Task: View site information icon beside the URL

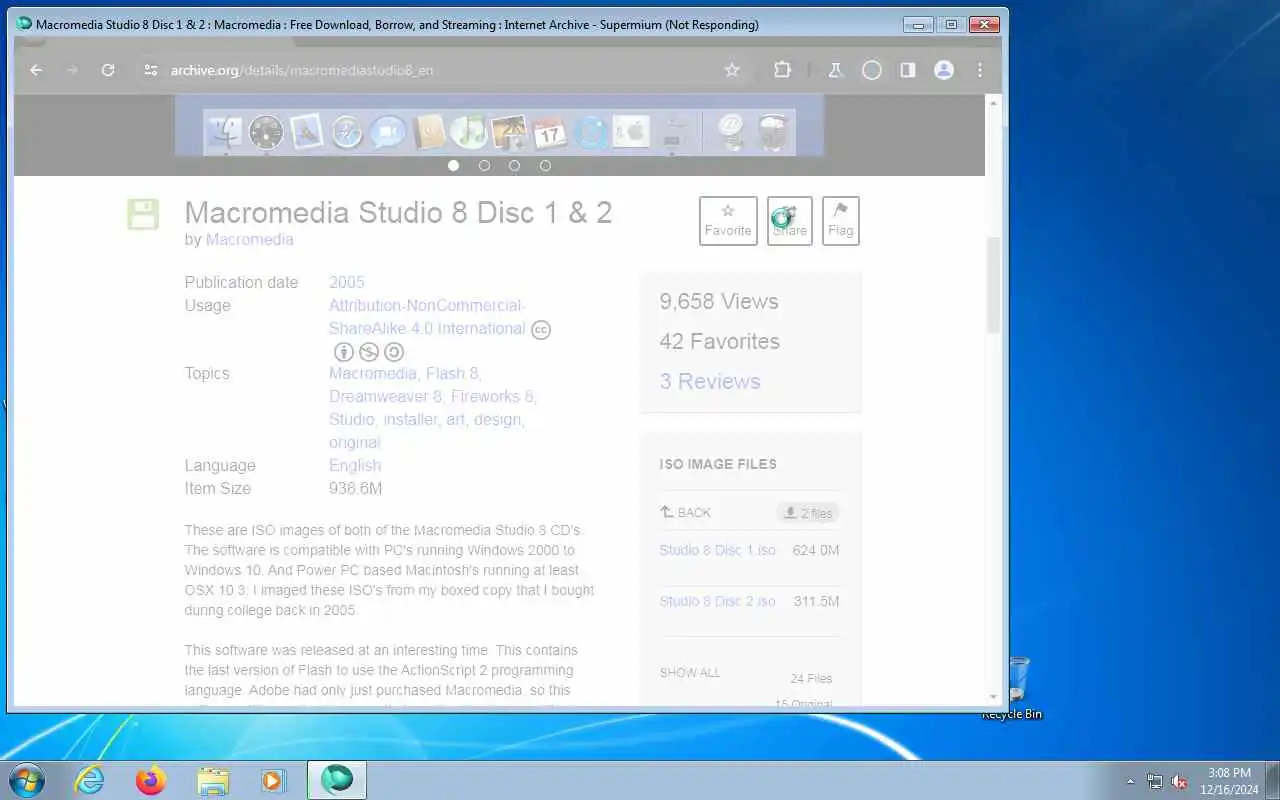Action: click(150, 70)
